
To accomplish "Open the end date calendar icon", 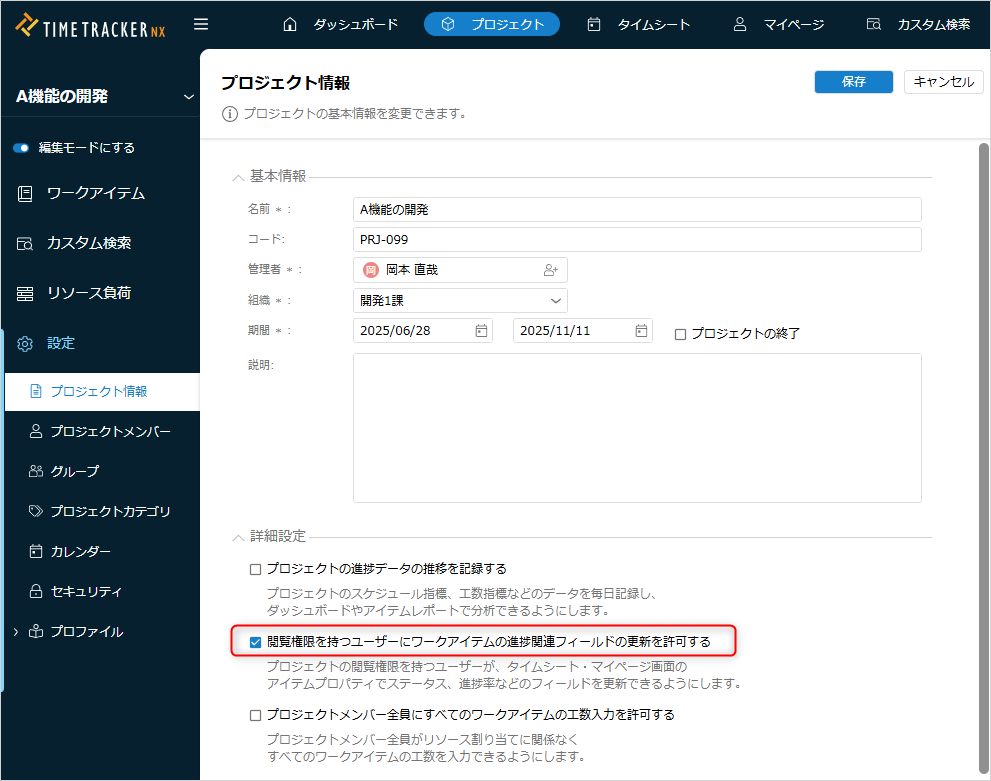I will click(x=640, y=331).
